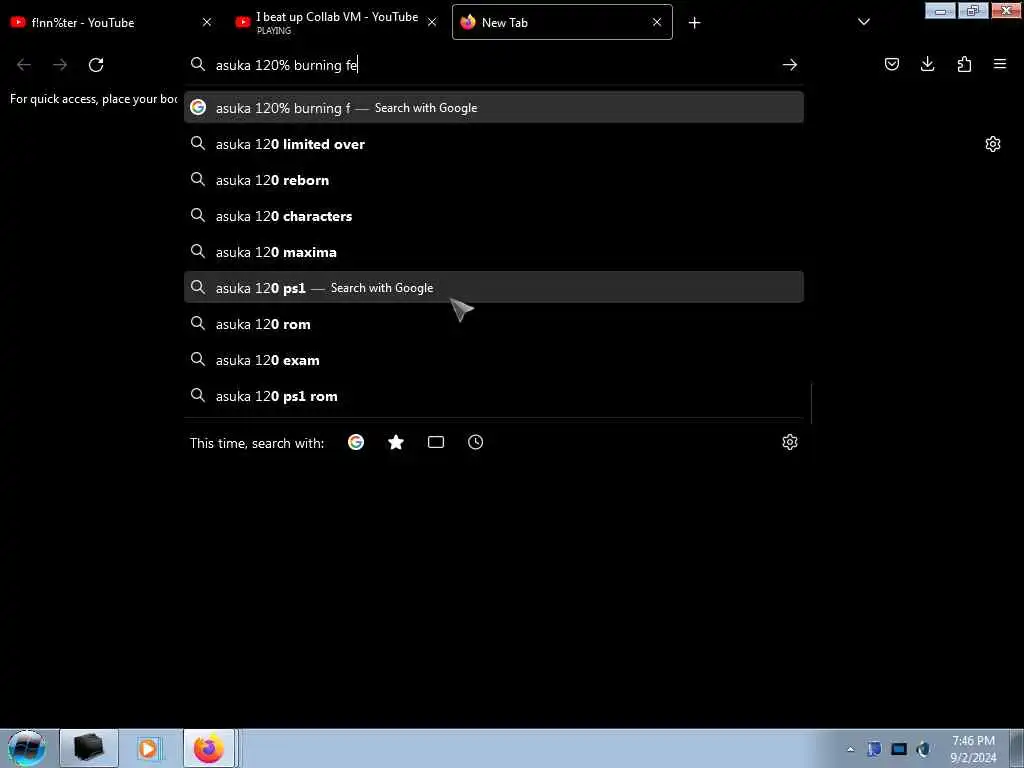Open the Windows Start menu orb
Image resolution: width=1024 pixels, height=768 pixels.
26,748
